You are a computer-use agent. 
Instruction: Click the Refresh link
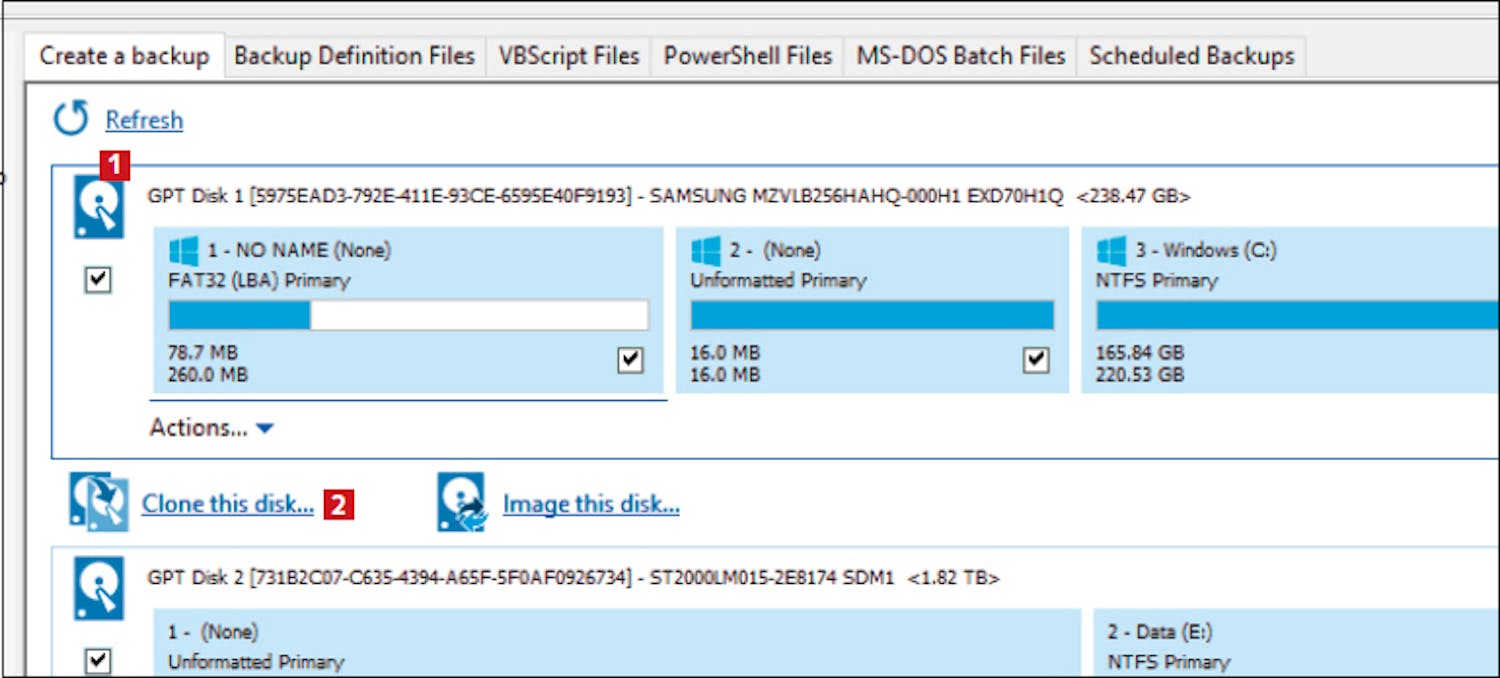(144, 120)
